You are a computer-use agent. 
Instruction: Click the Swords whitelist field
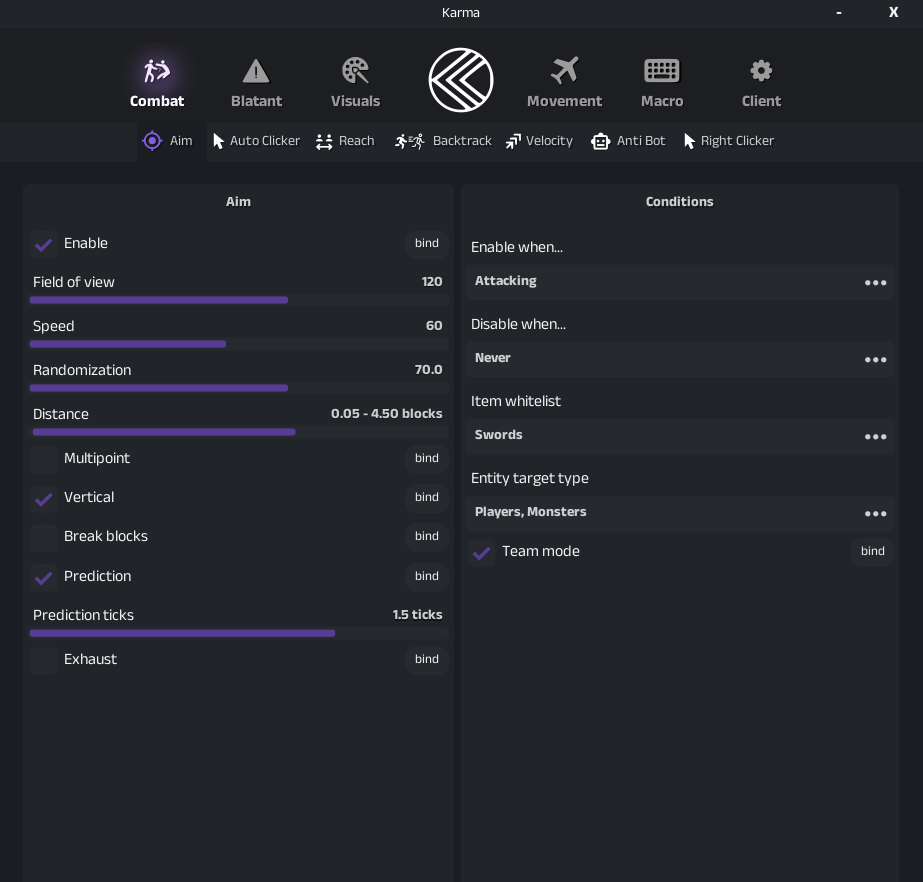(x=680, y=436)
